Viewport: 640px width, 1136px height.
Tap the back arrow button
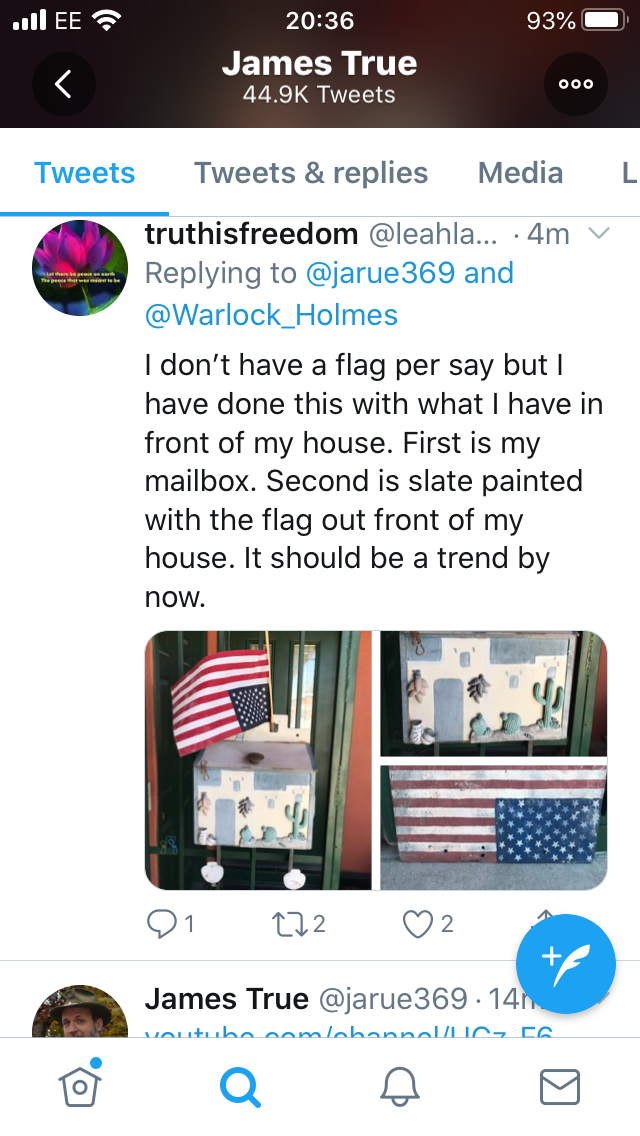coord(64,84)
